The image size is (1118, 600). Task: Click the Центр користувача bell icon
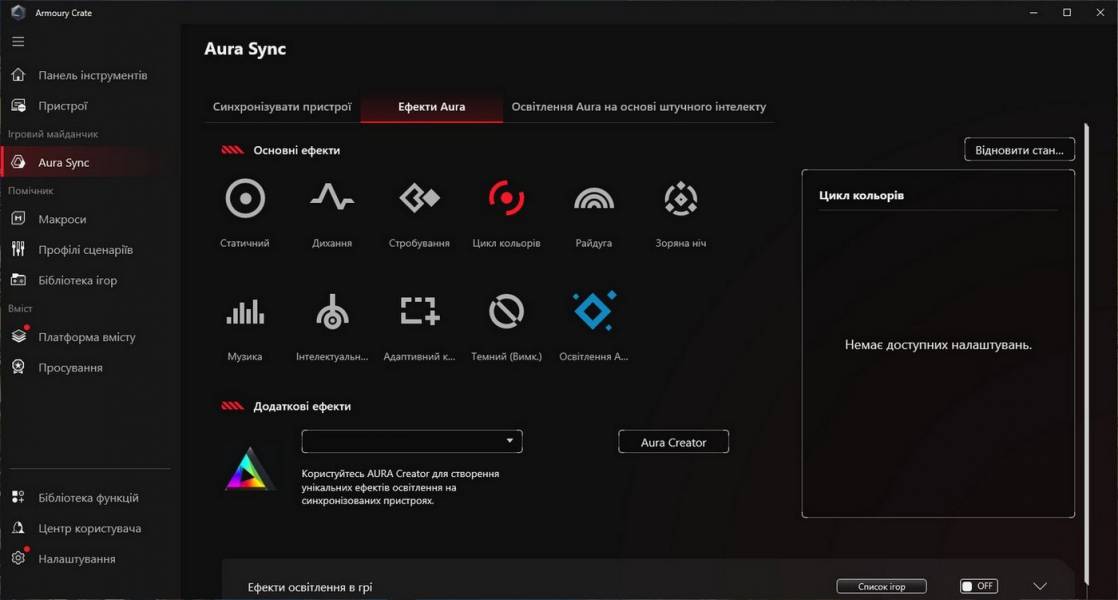(19, 528)
